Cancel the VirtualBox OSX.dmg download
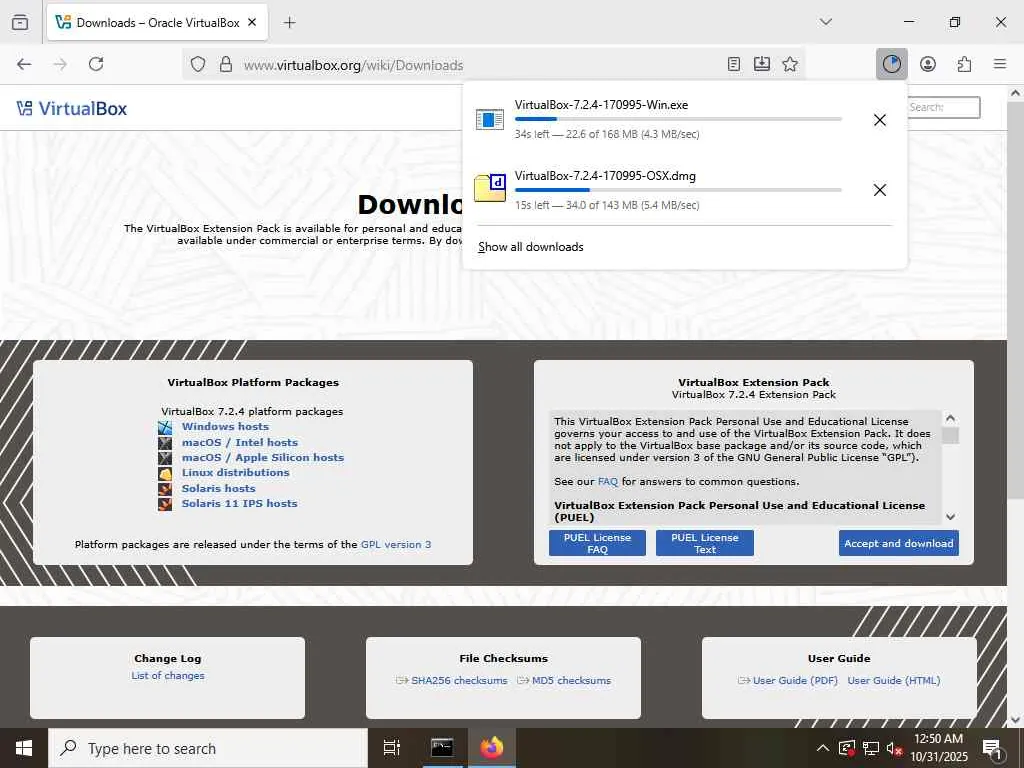The image size is (1024, 768). [x=880, y=190]
